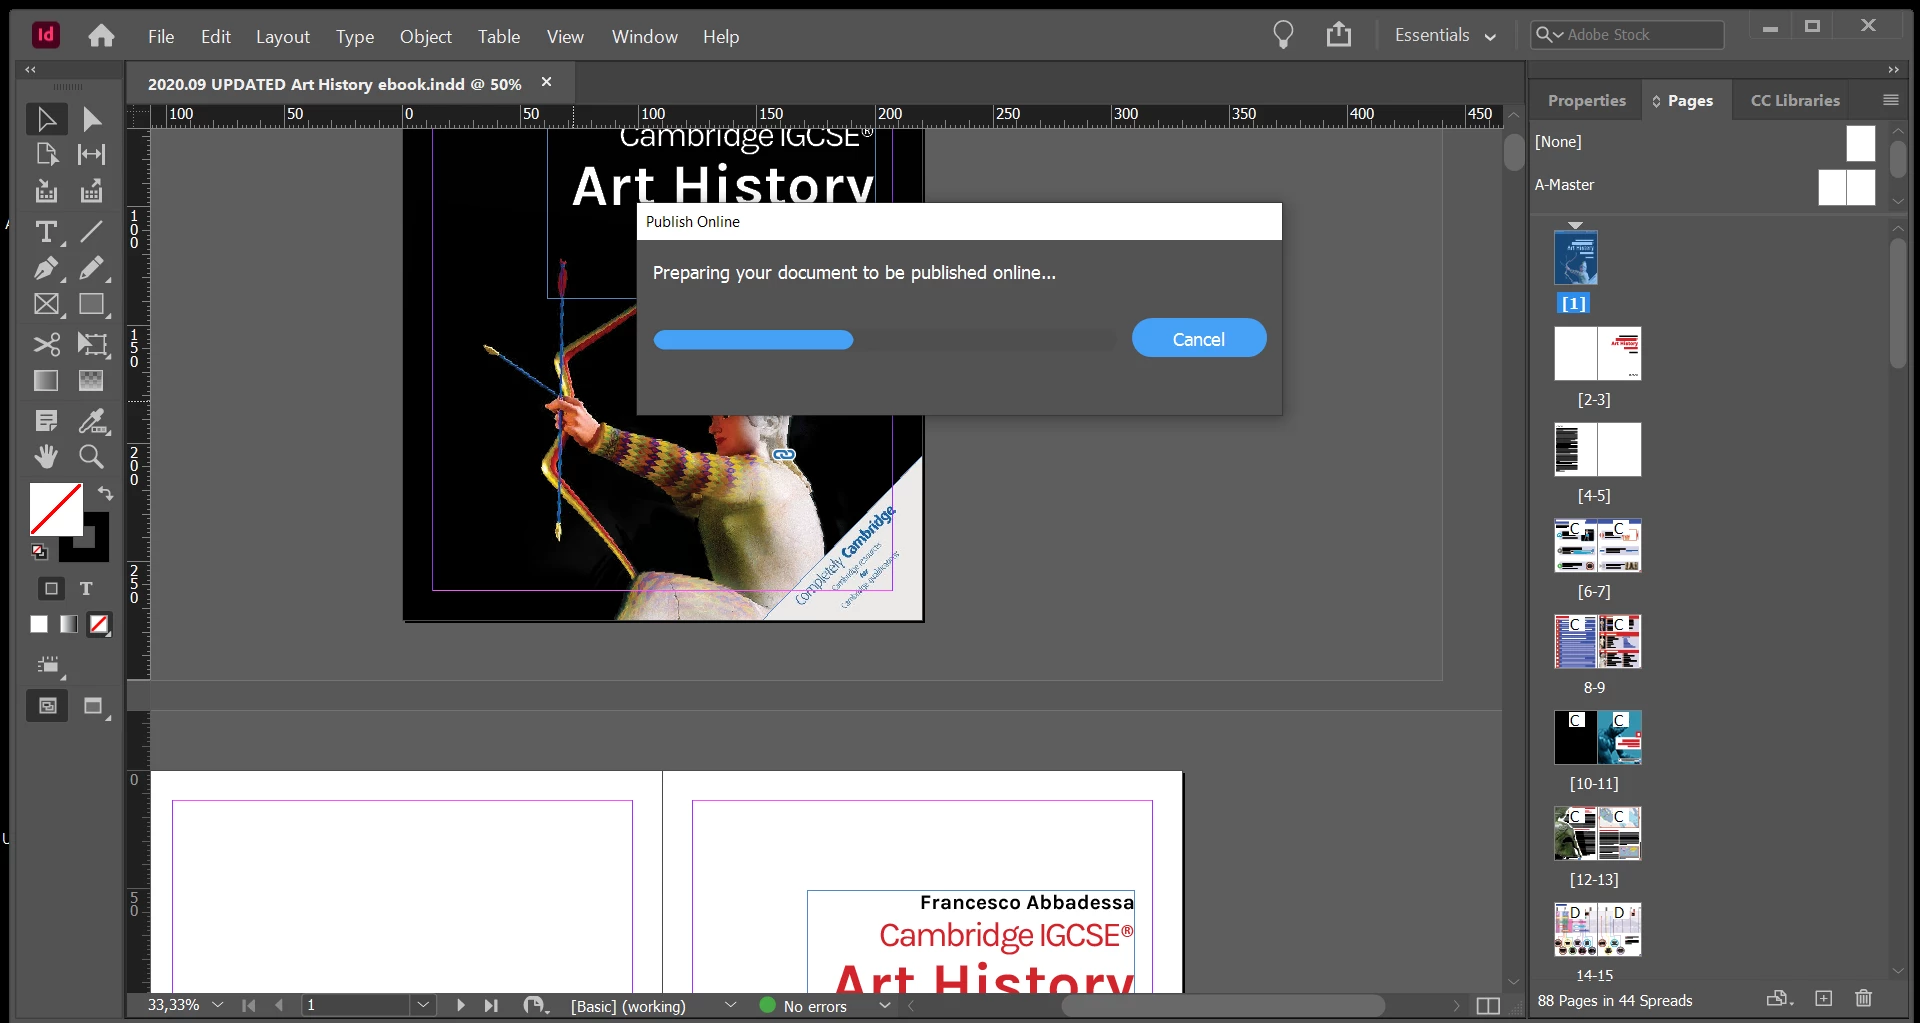The width and height of the screenshot is (1920, 1023).
Task: Toggle formatting affects text
Action: click(86, 589)
